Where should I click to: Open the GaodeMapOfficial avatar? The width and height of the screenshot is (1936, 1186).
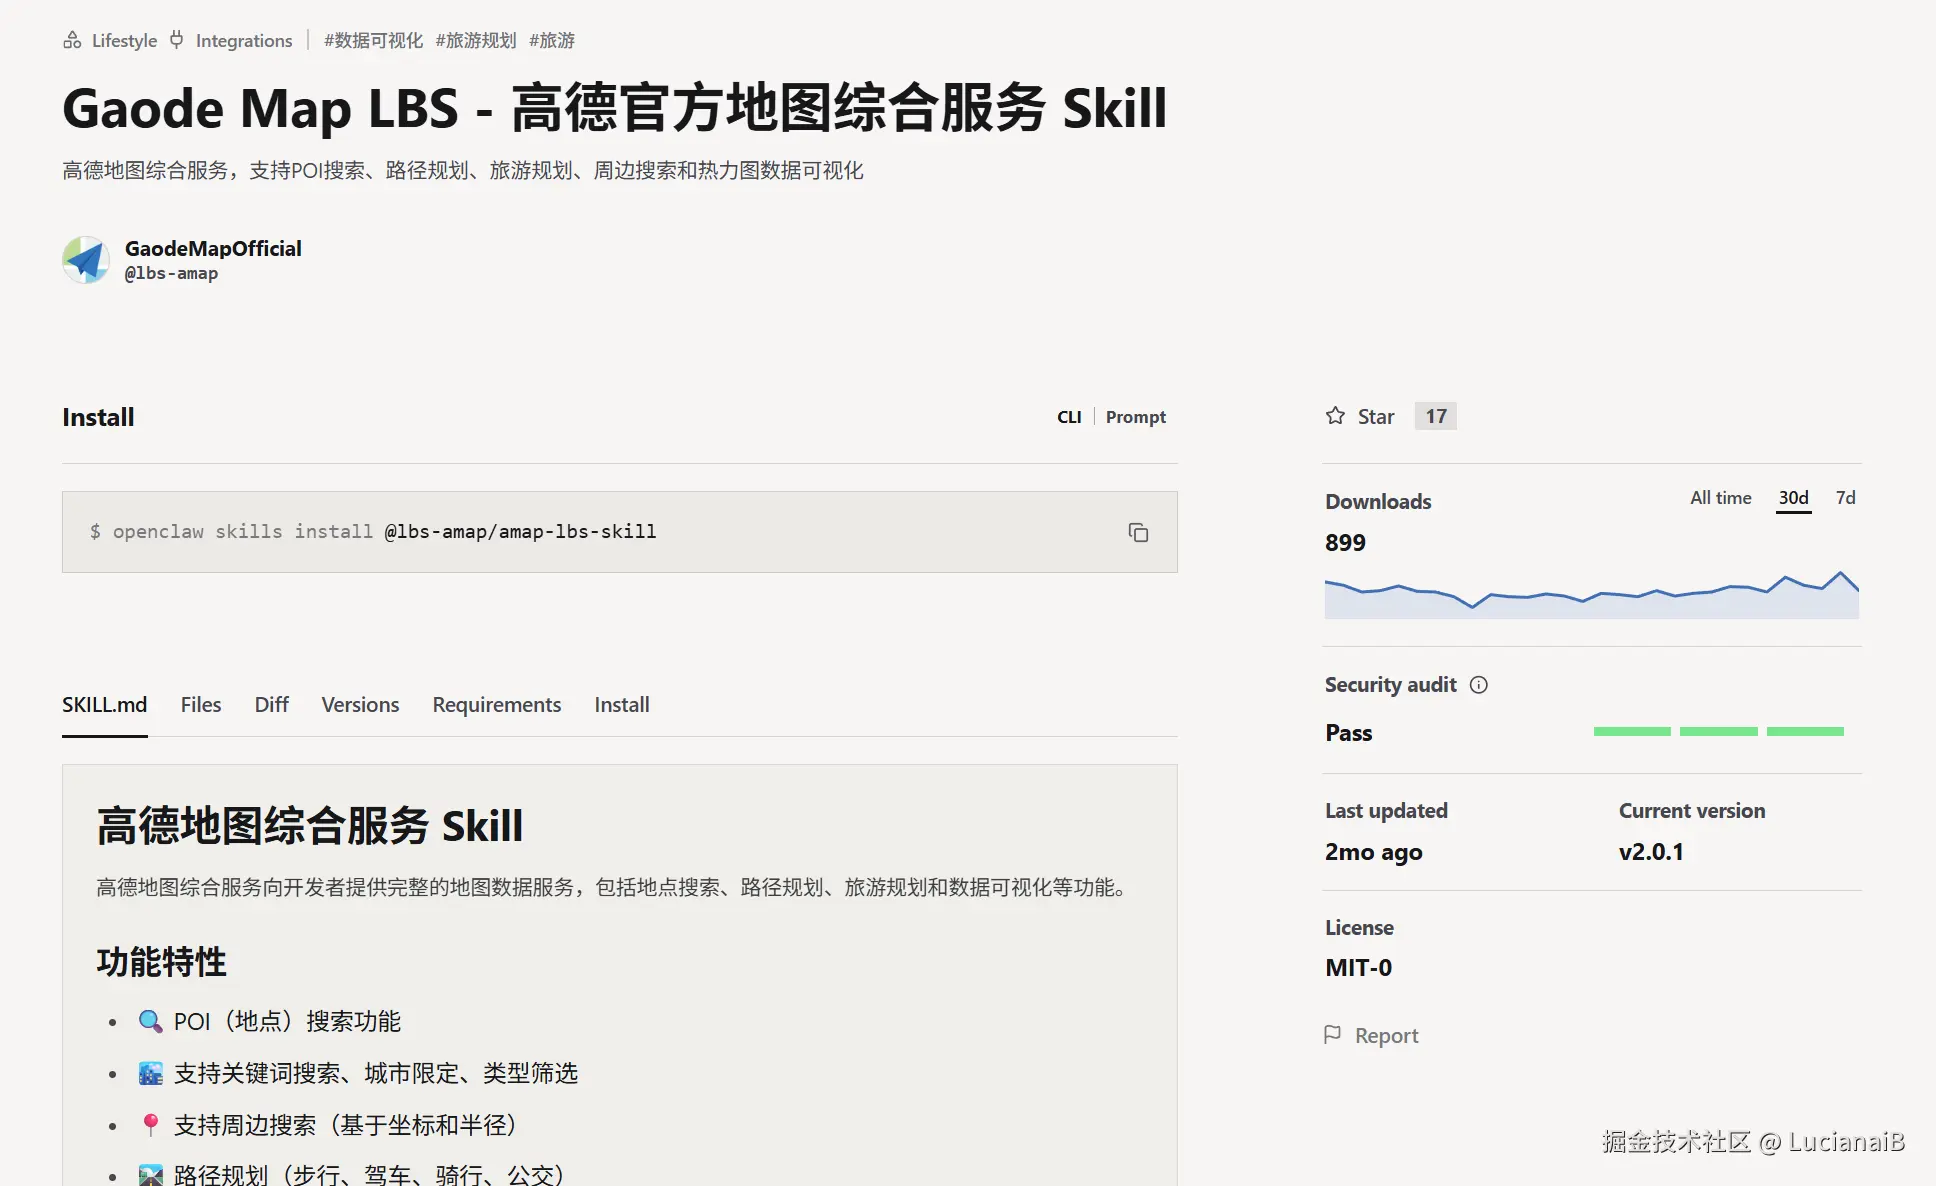click(86, 260)
